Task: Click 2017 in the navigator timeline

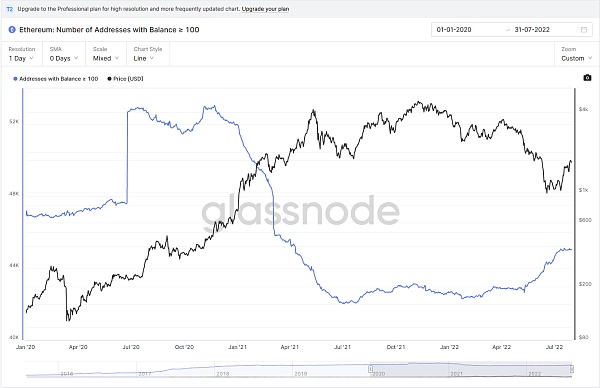Action: click(x=145, y=373)
